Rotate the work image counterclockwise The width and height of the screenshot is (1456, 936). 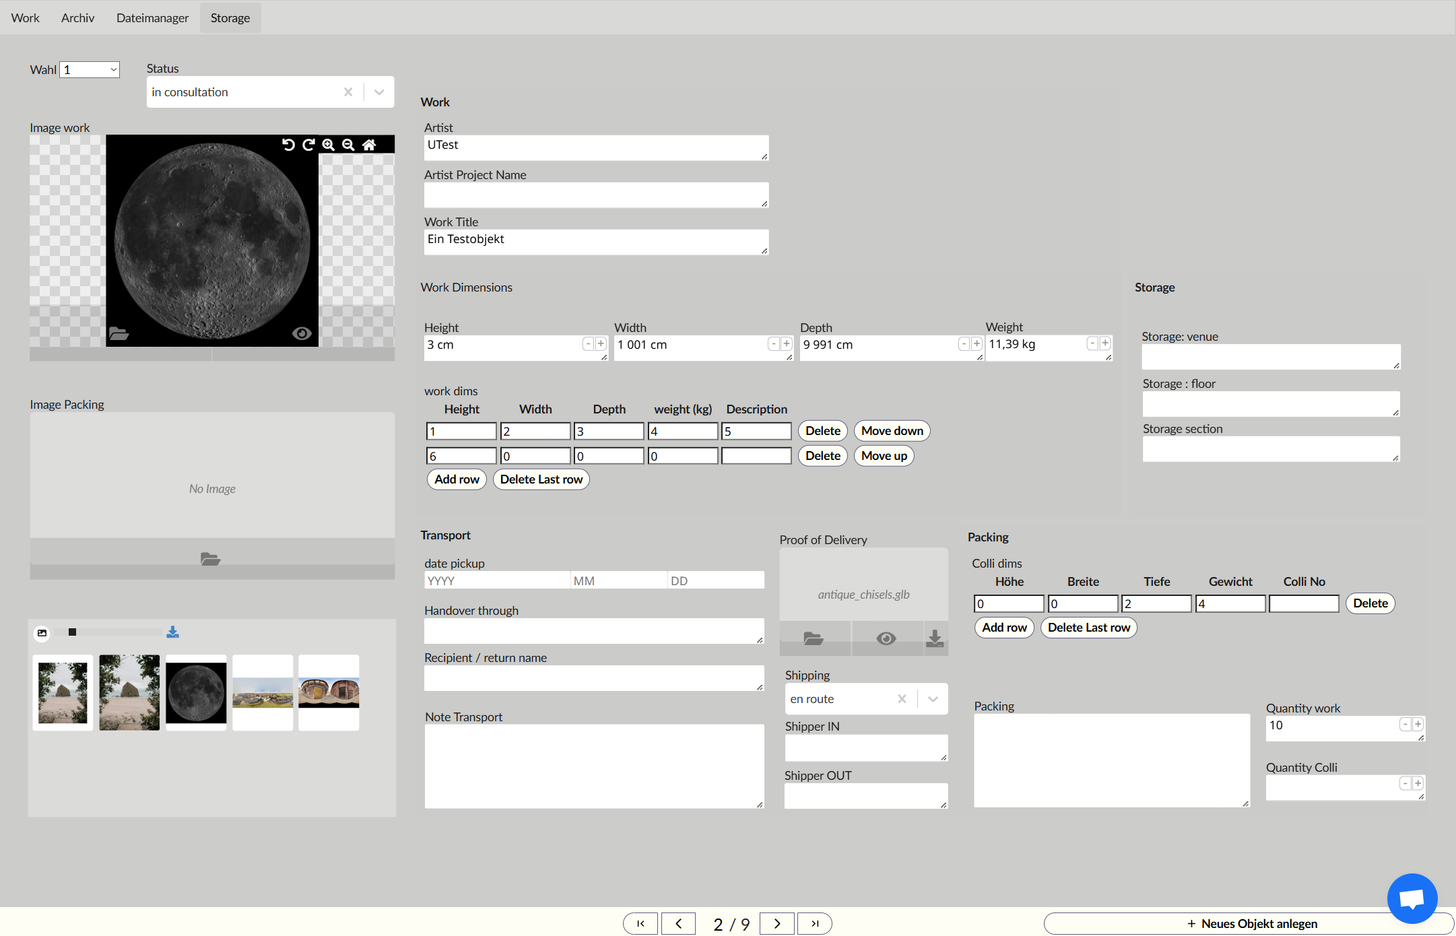click(x=288, y=145)
